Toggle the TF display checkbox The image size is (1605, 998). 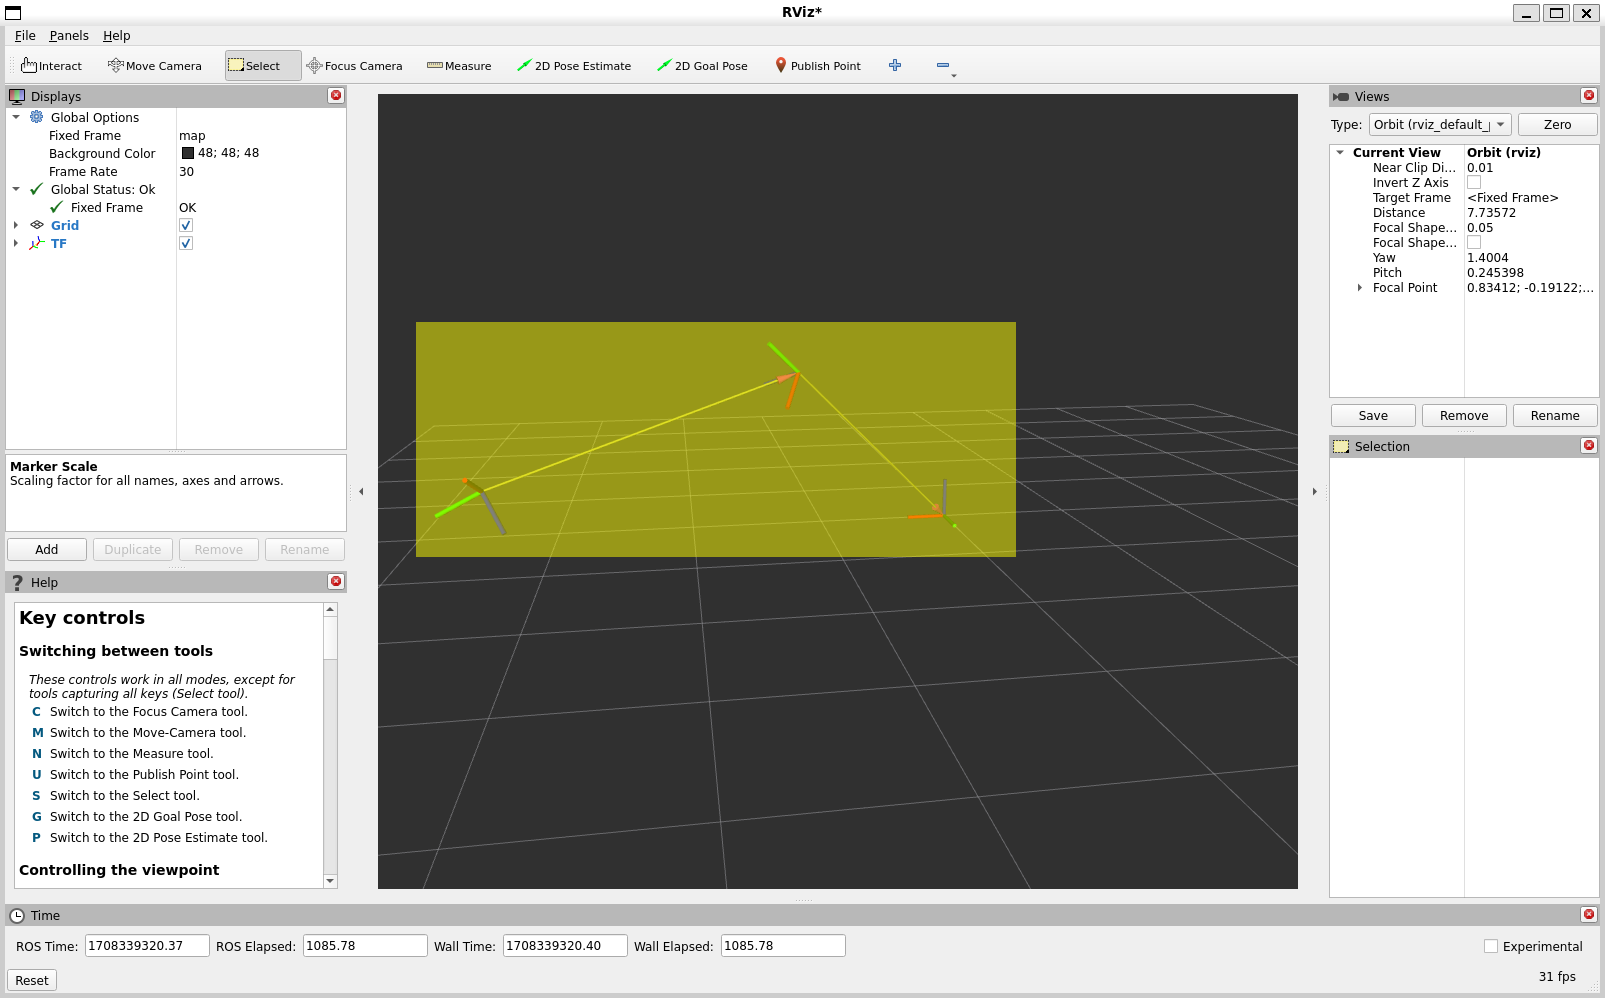186,244
